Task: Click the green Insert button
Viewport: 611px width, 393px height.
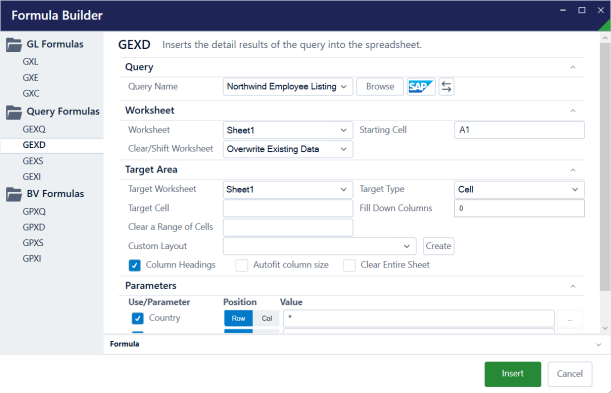Action: [x=512, y=374]
